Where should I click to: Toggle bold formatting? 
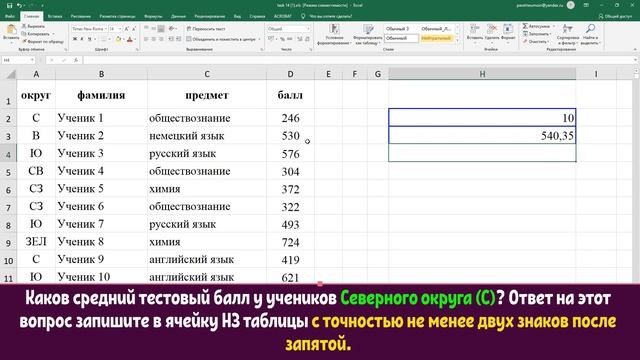pos(75,39)
